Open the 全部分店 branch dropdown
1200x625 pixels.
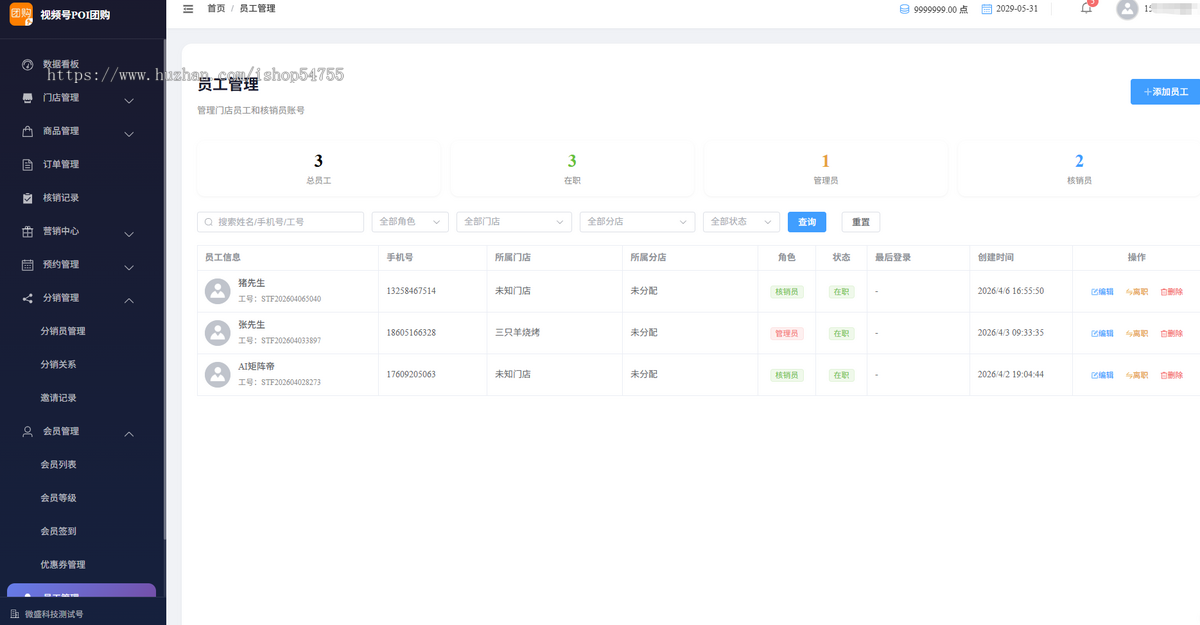coord(637,222)
